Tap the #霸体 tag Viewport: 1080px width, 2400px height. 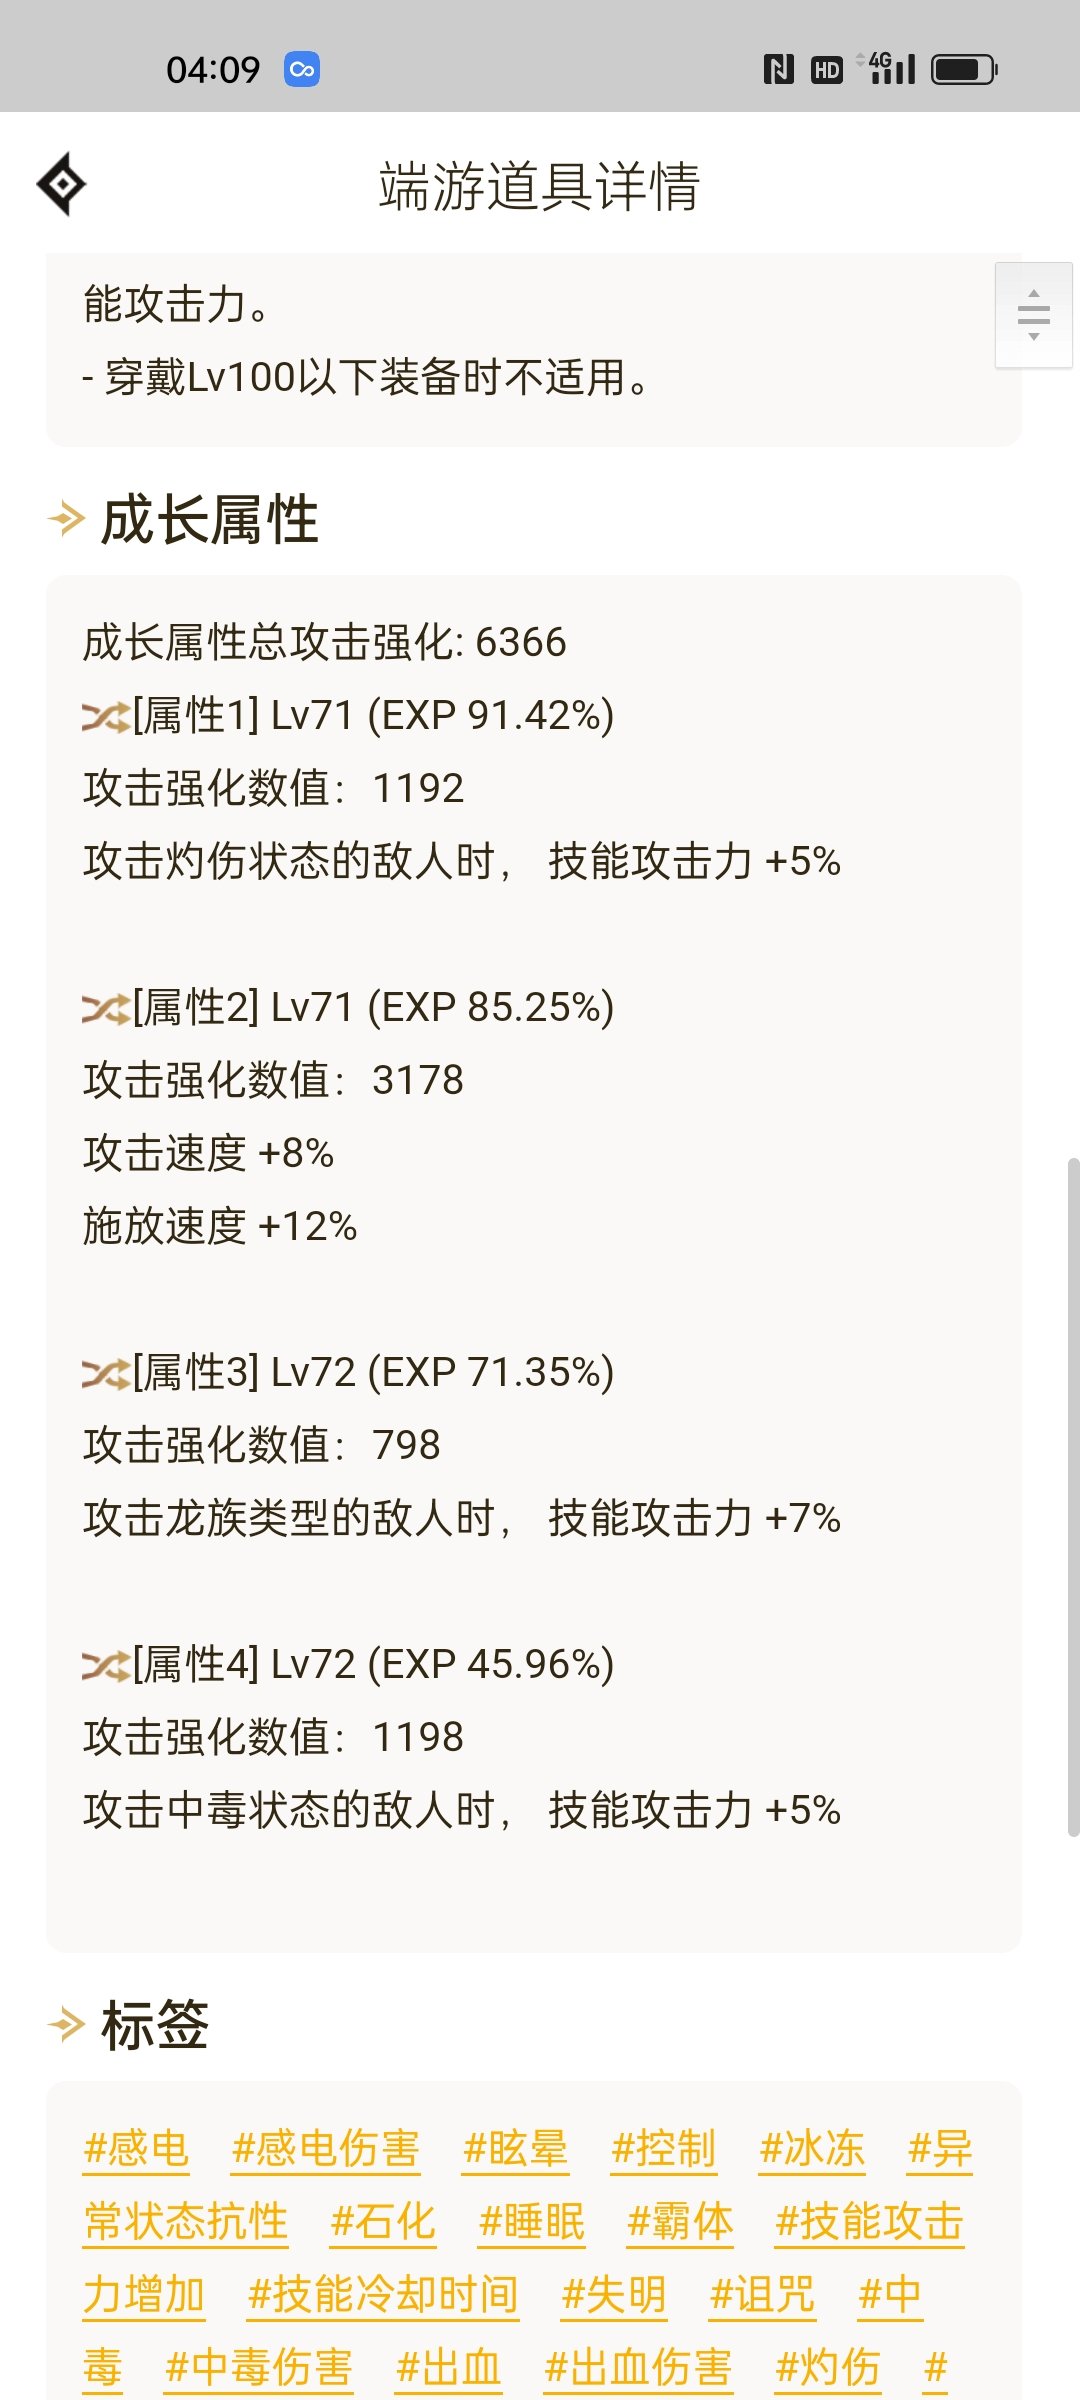click(x=680, y=2222)
